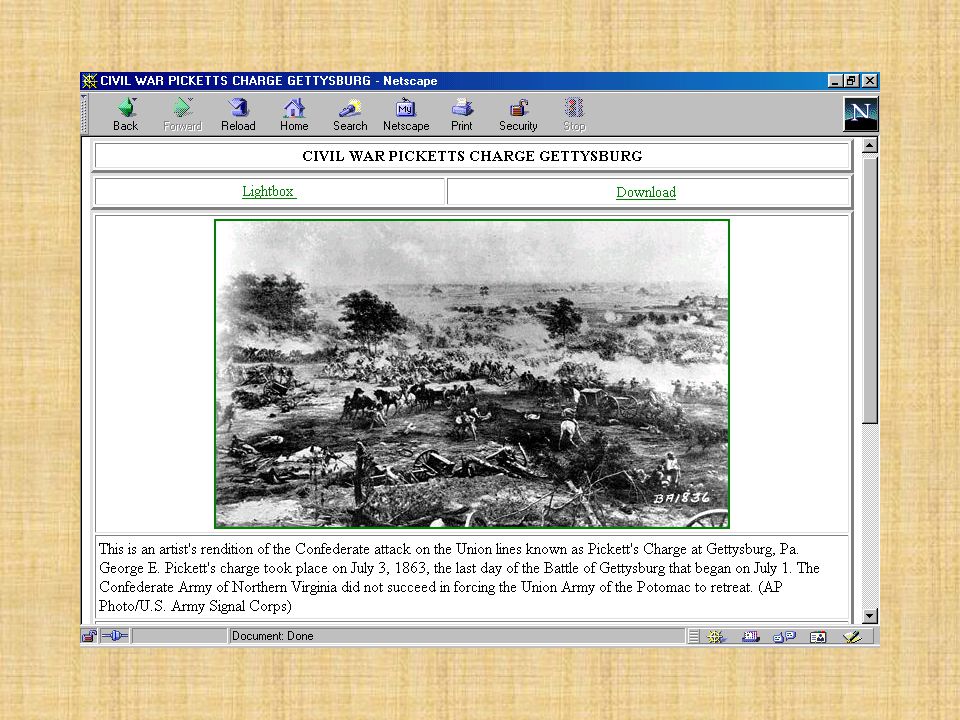Open Discussions newsgroups icon

(784, 637)
